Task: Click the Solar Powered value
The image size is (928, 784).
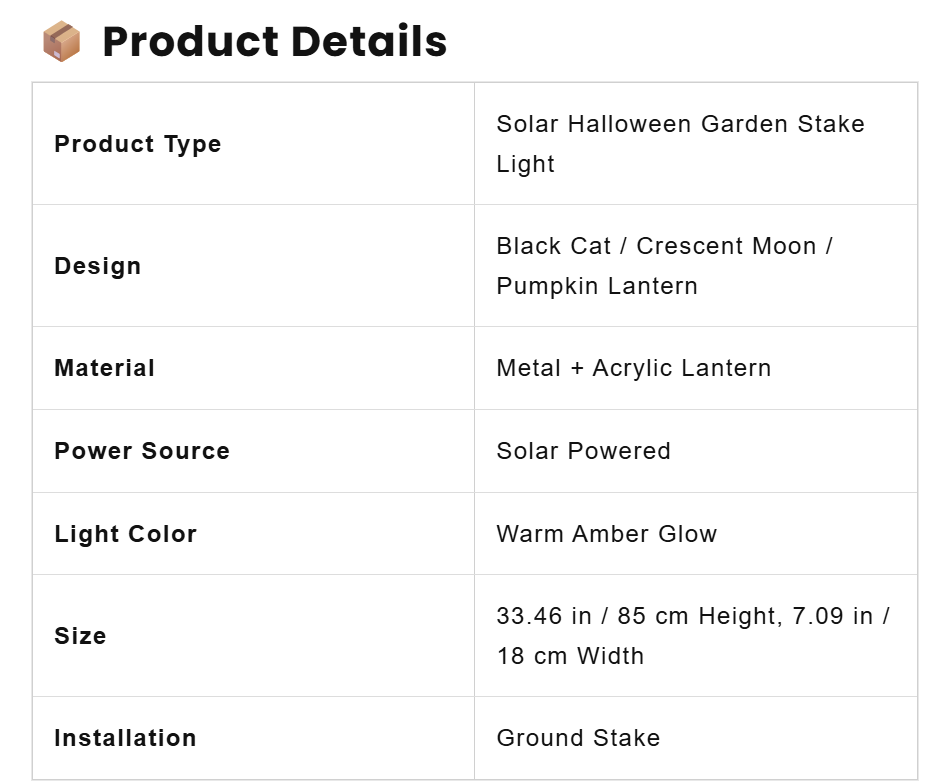Action: pos(584,450)
